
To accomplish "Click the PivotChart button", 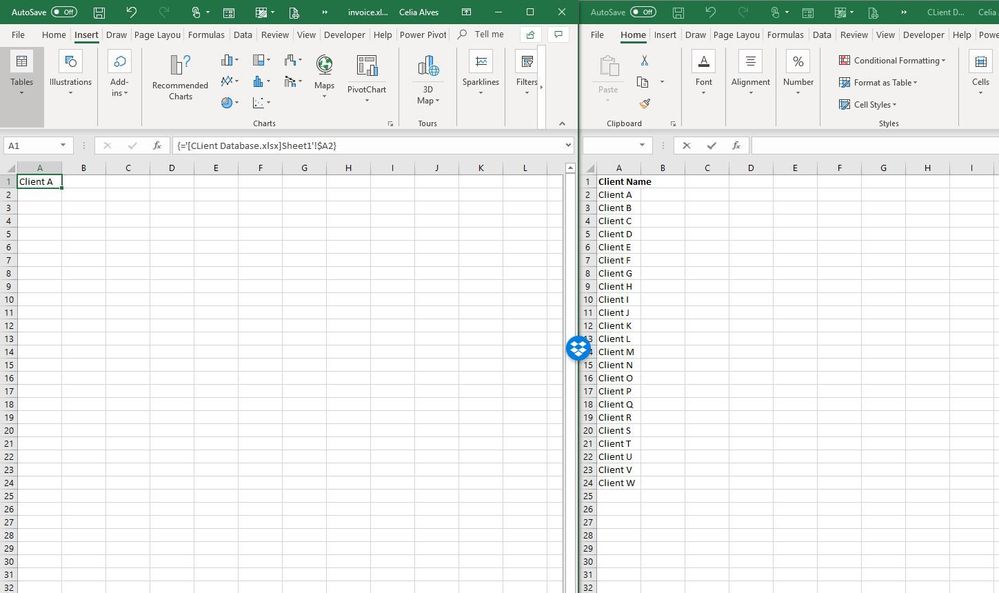I will point(366,78).
